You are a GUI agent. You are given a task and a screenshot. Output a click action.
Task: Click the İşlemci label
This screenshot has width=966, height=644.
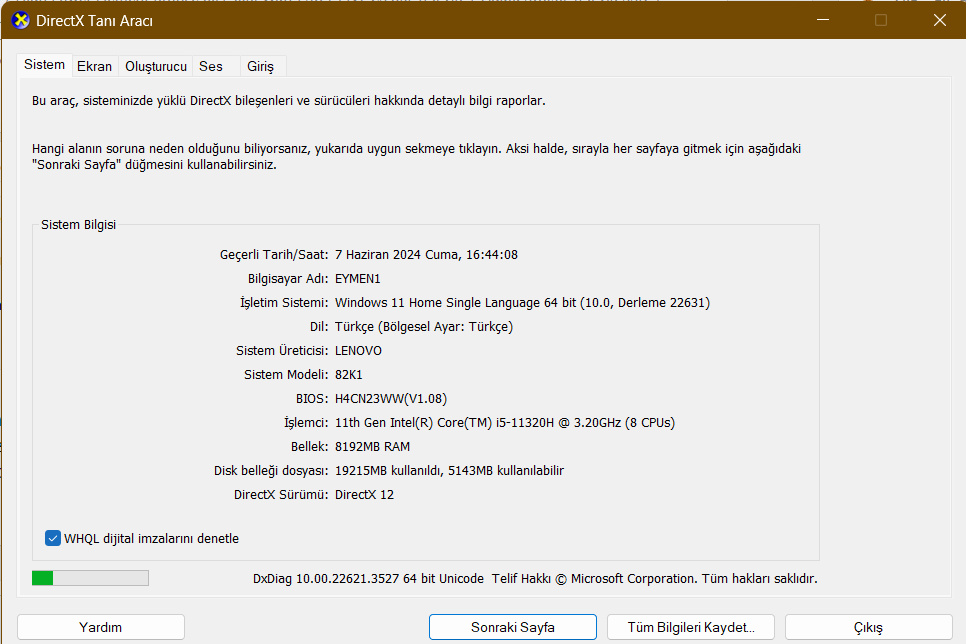coord(306,423)
